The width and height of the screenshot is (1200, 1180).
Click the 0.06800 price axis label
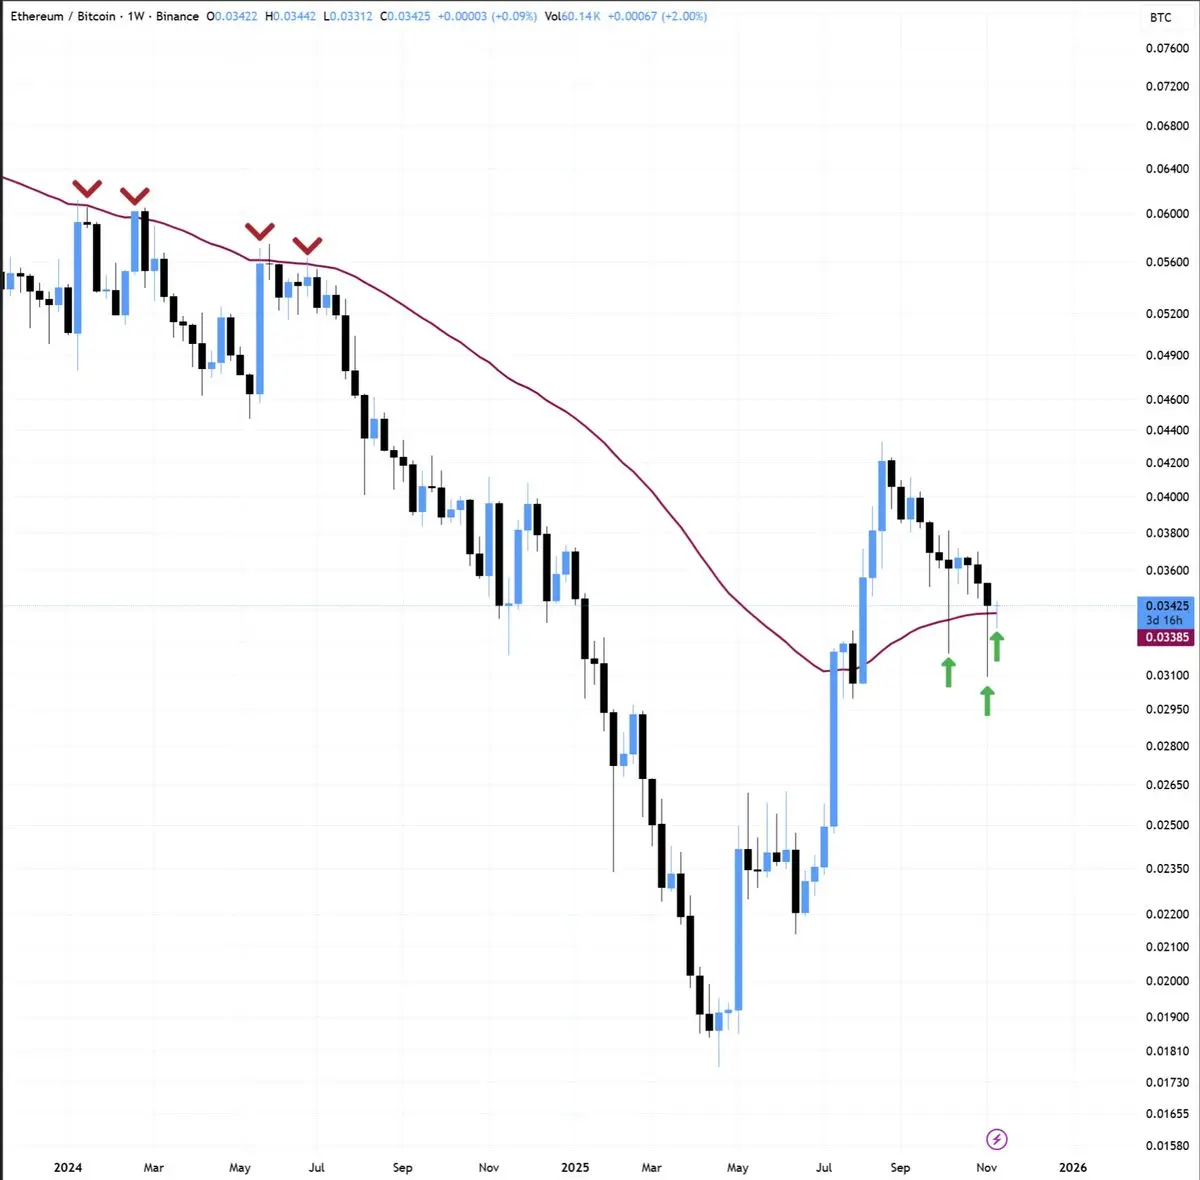tap(1167, 126)
